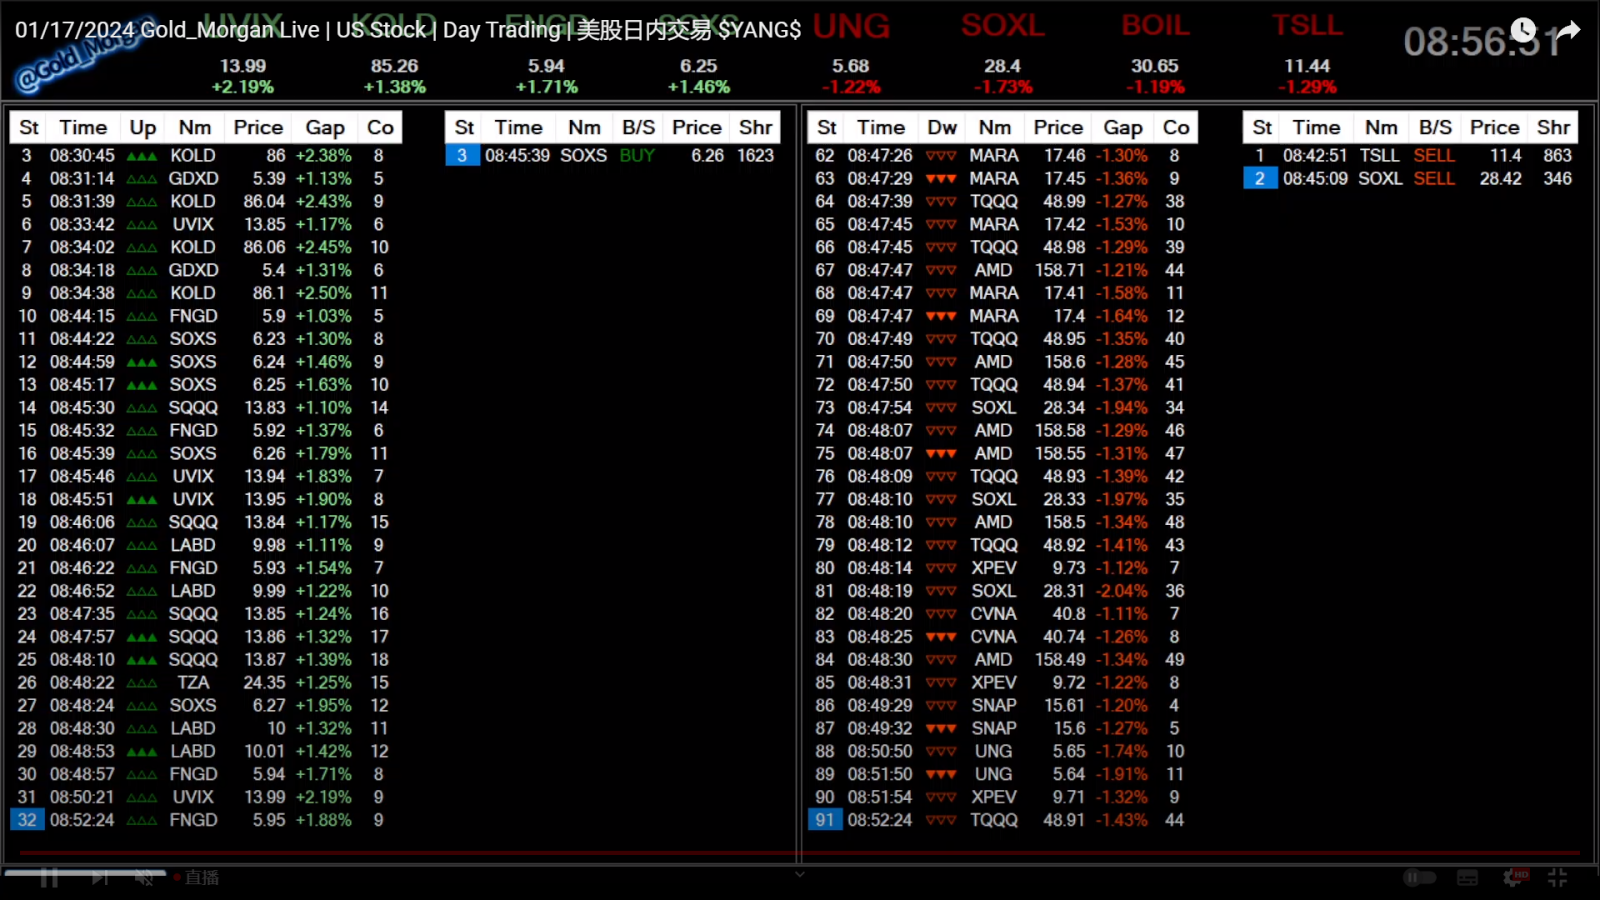This screenshot has width=1600, height=900.
Task: Jump to live with the 直播 badge
Action: pyautogui.click(x=196, y=878)
